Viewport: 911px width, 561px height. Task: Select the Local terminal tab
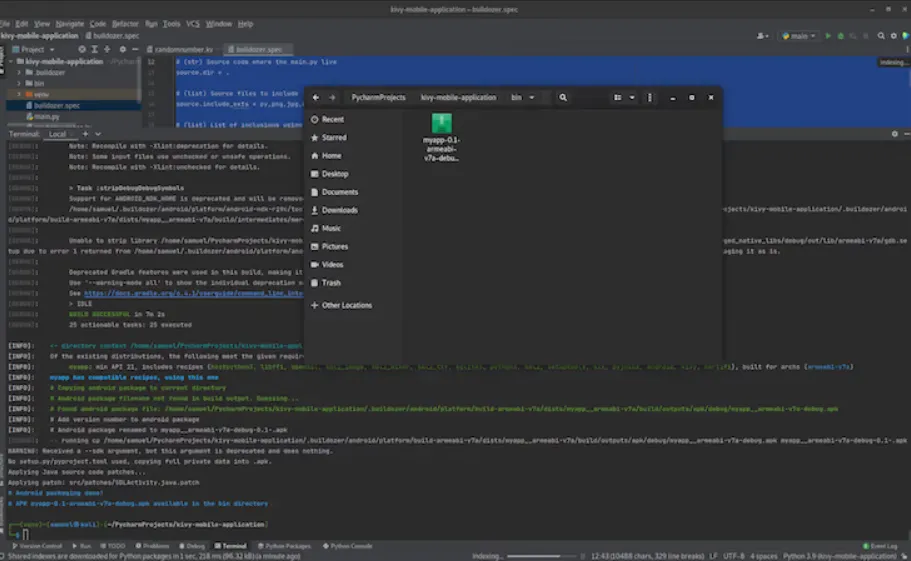58,134
